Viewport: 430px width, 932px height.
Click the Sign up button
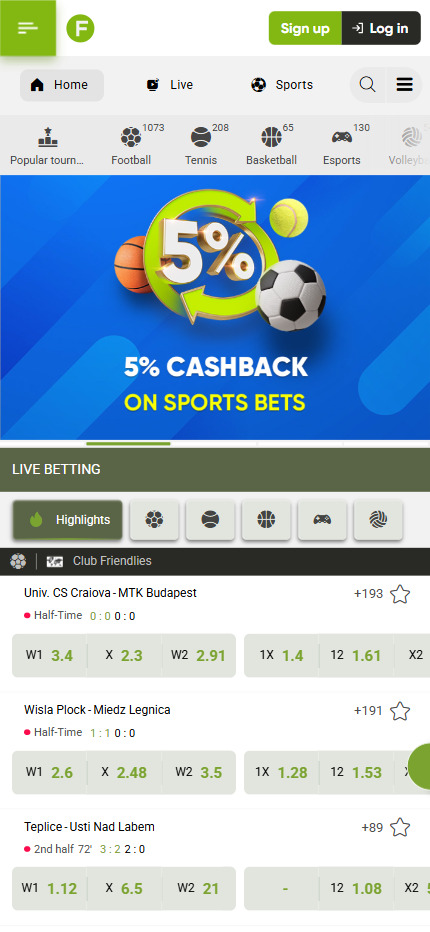click(305, 28)
